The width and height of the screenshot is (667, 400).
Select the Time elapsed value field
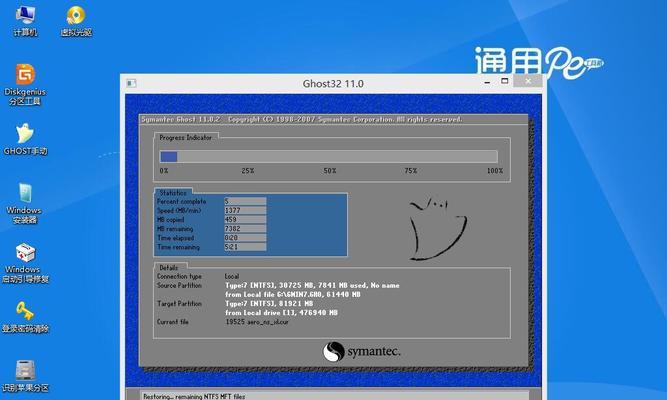coord(245,238)
